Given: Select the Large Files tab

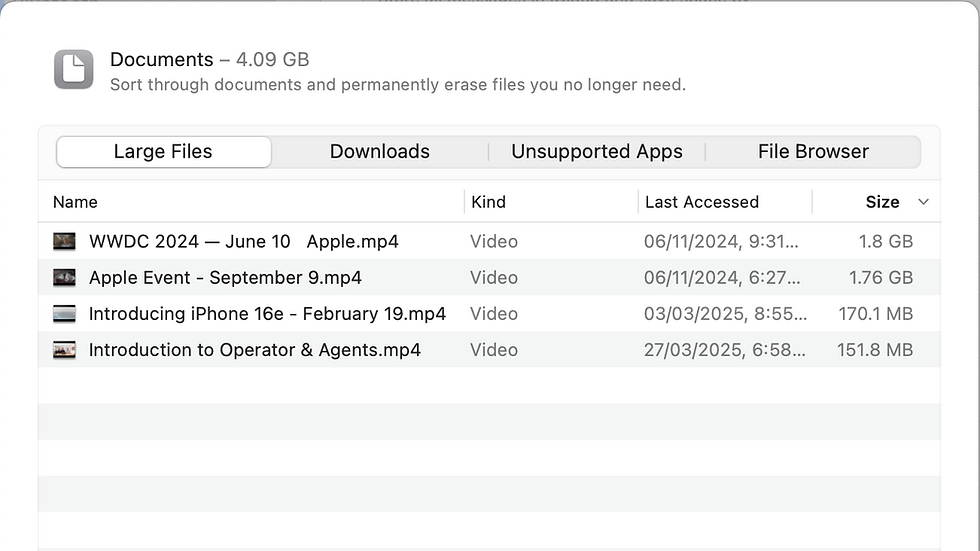Looking at the screenshot, I should (164, 152).
